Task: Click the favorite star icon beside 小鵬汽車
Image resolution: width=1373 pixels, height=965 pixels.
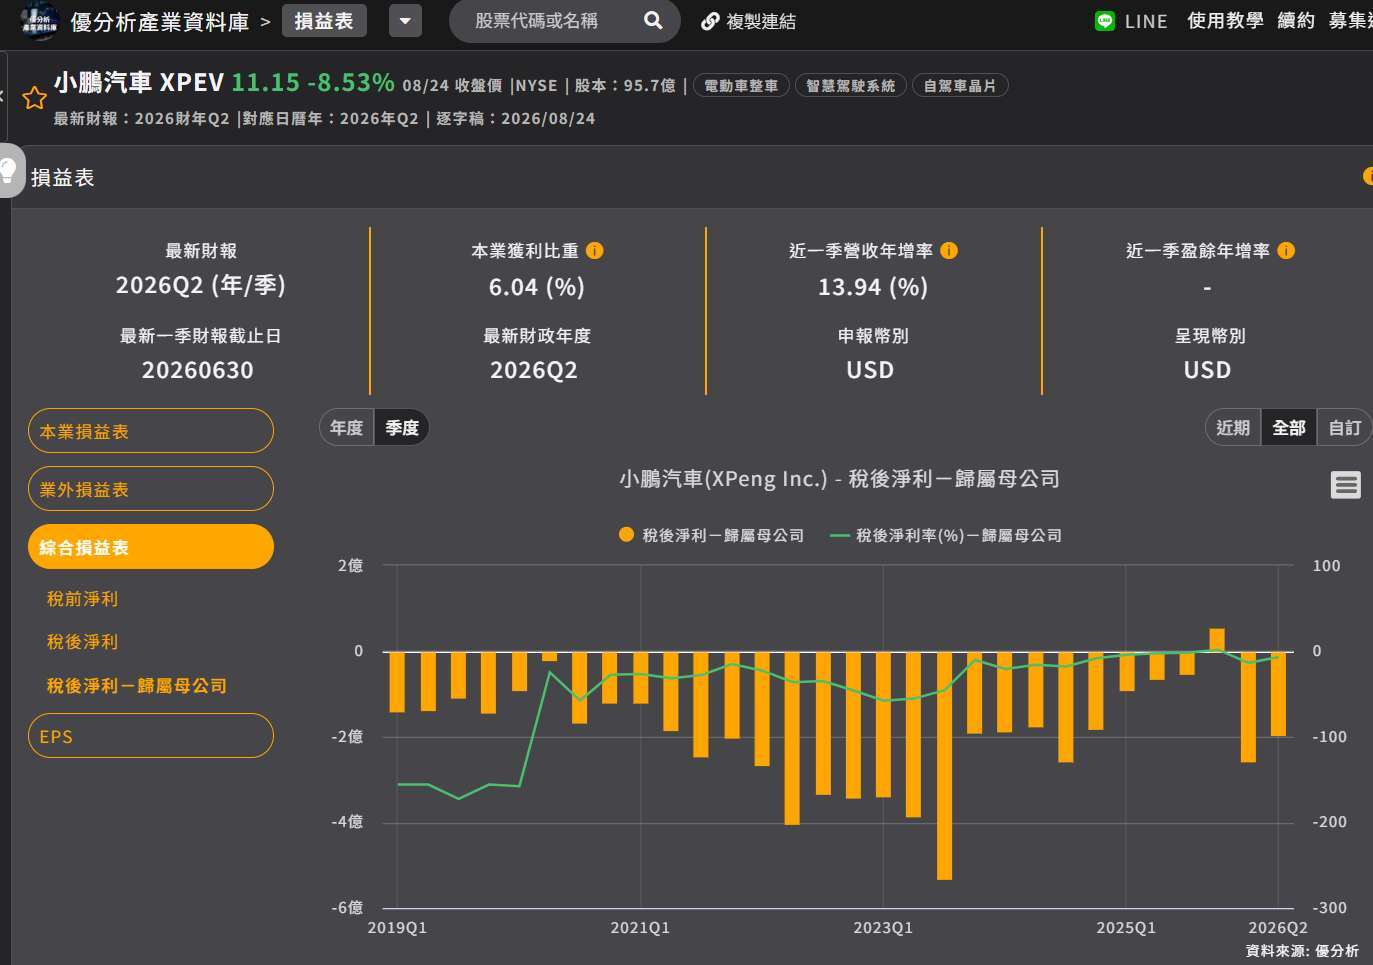Action: pos(35,97)
